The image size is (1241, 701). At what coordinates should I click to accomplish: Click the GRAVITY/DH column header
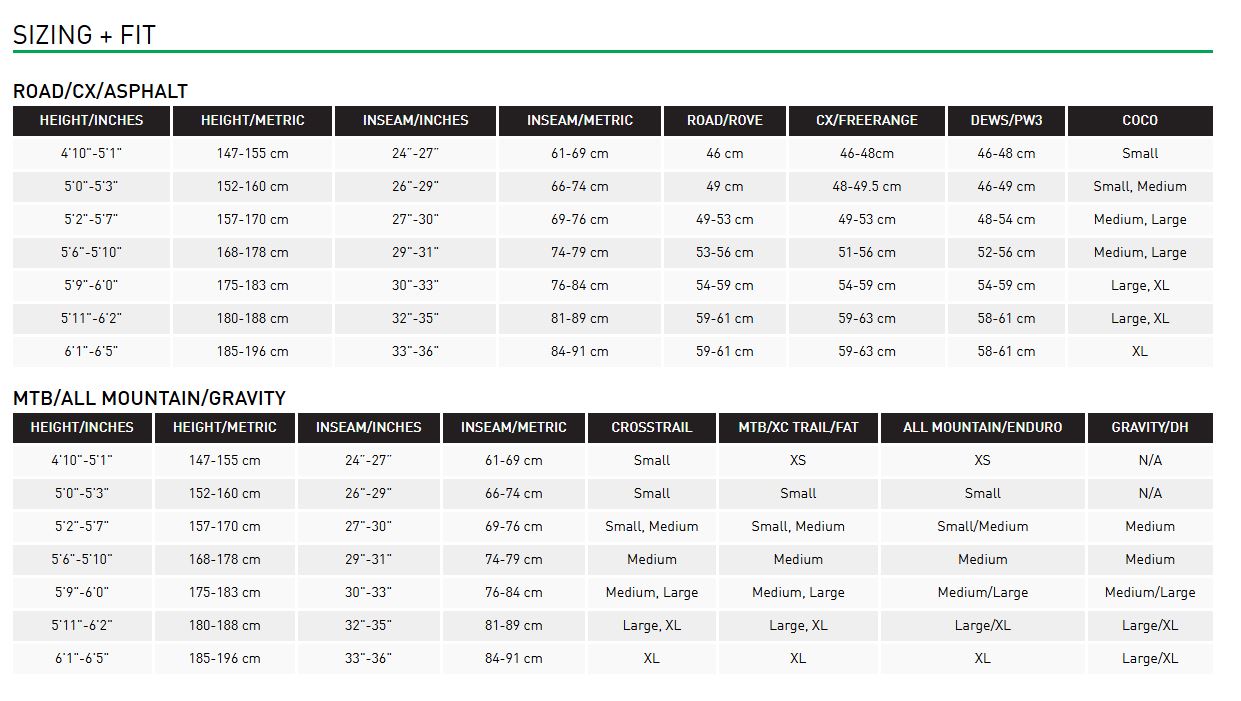tap(1149, 427)
